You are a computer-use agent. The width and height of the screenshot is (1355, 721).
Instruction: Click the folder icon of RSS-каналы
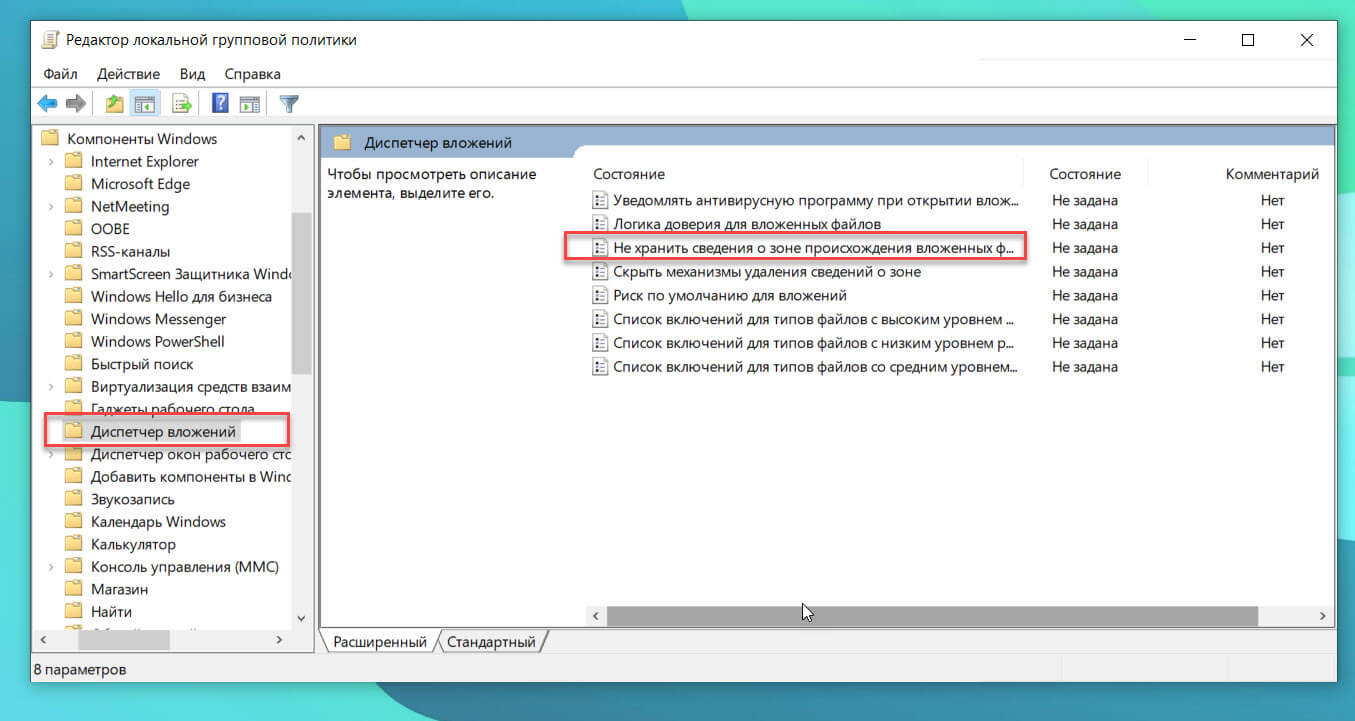point(73,251)
